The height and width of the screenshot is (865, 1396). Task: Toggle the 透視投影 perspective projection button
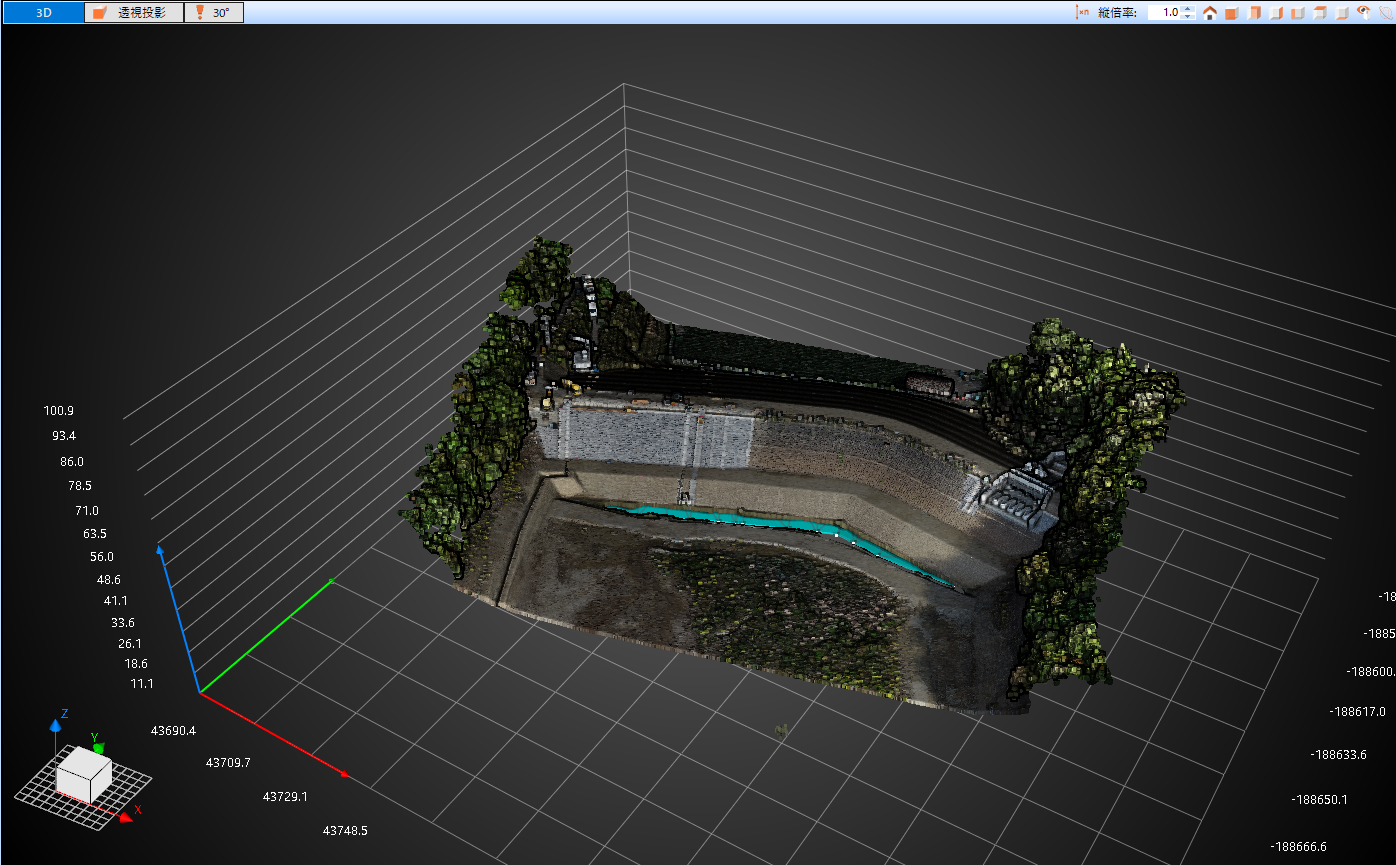point(134,13)
